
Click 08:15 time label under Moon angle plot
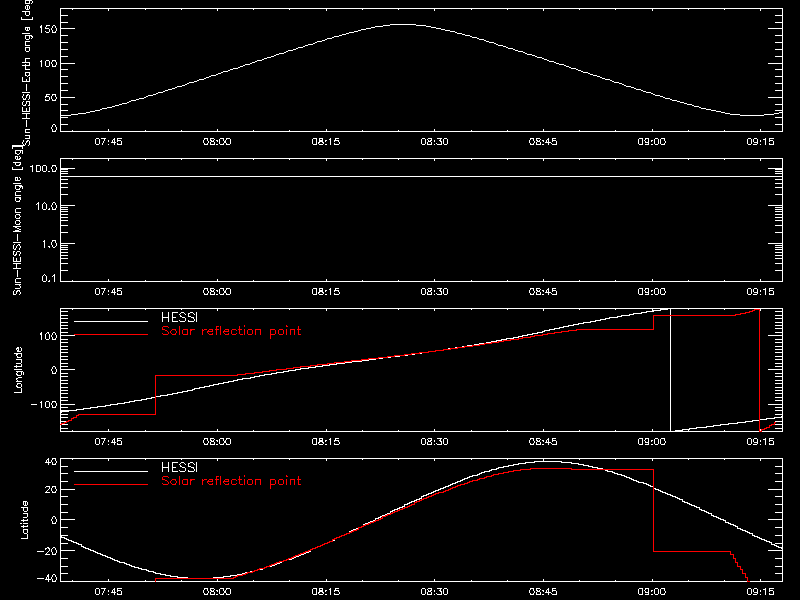[326, 292]
